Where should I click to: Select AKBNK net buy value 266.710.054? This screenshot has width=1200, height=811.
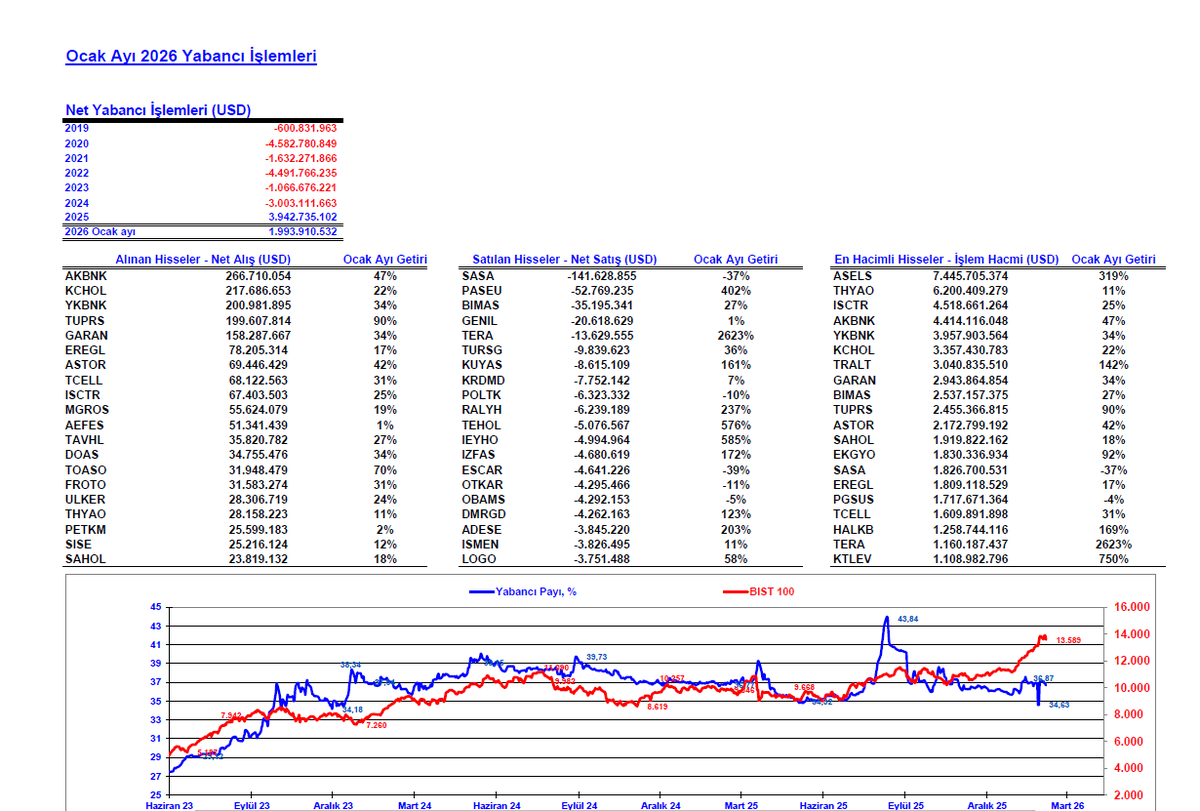259,275
